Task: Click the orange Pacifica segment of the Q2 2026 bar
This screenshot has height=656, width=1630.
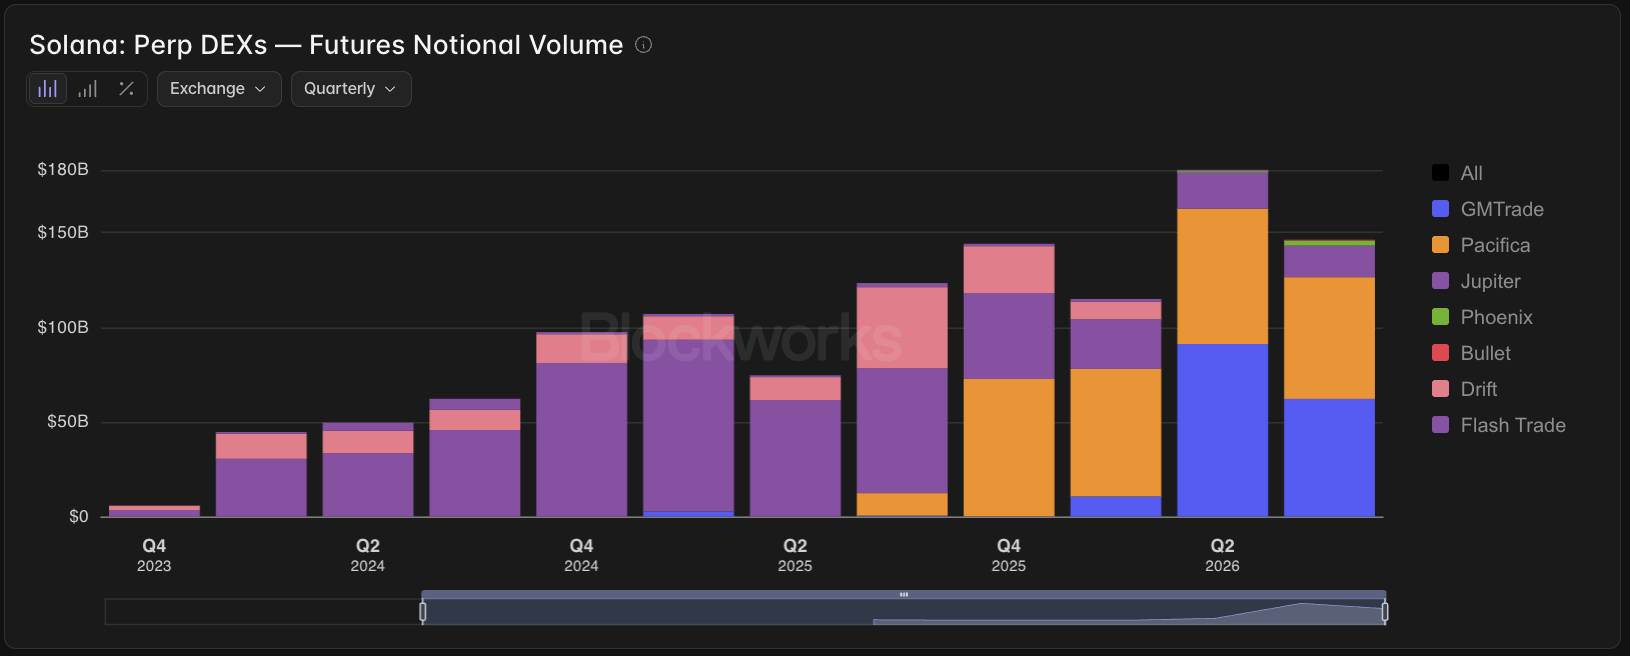Action: pyautogui.click(x=1222, y=276)
